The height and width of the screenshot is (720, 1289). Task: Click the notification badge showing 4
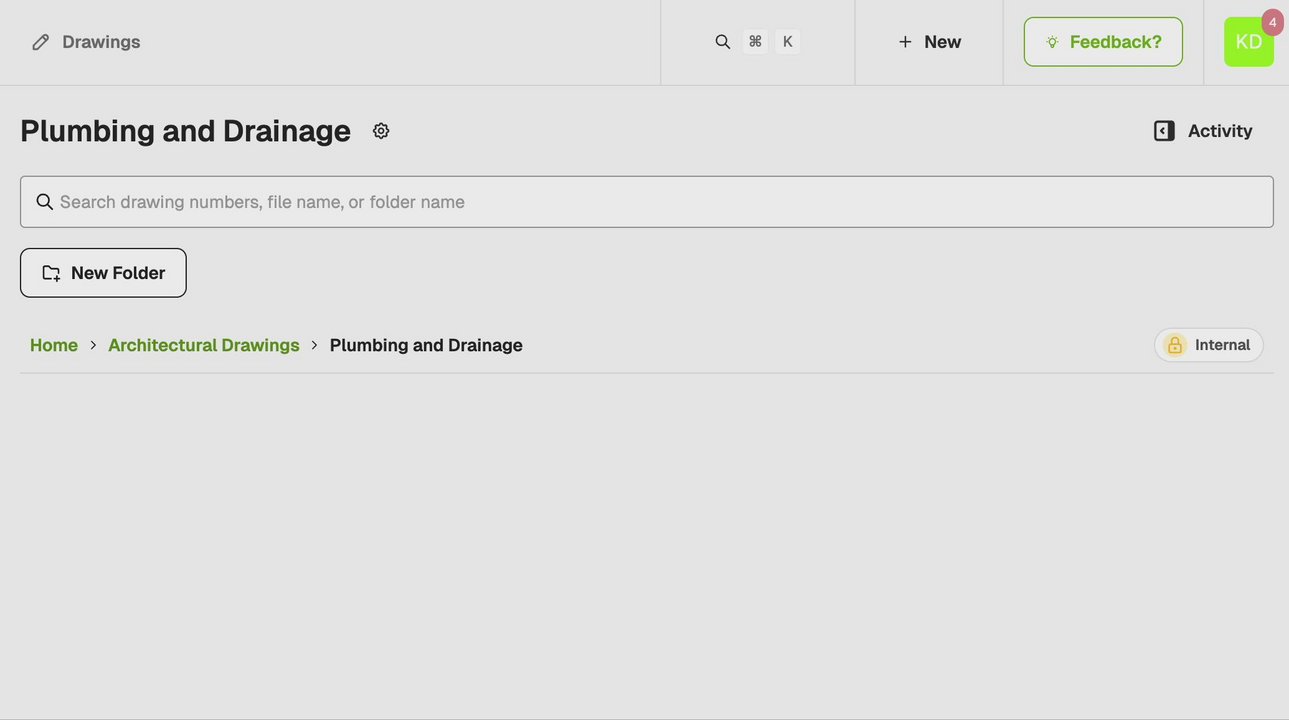(x=1272, y=22)
